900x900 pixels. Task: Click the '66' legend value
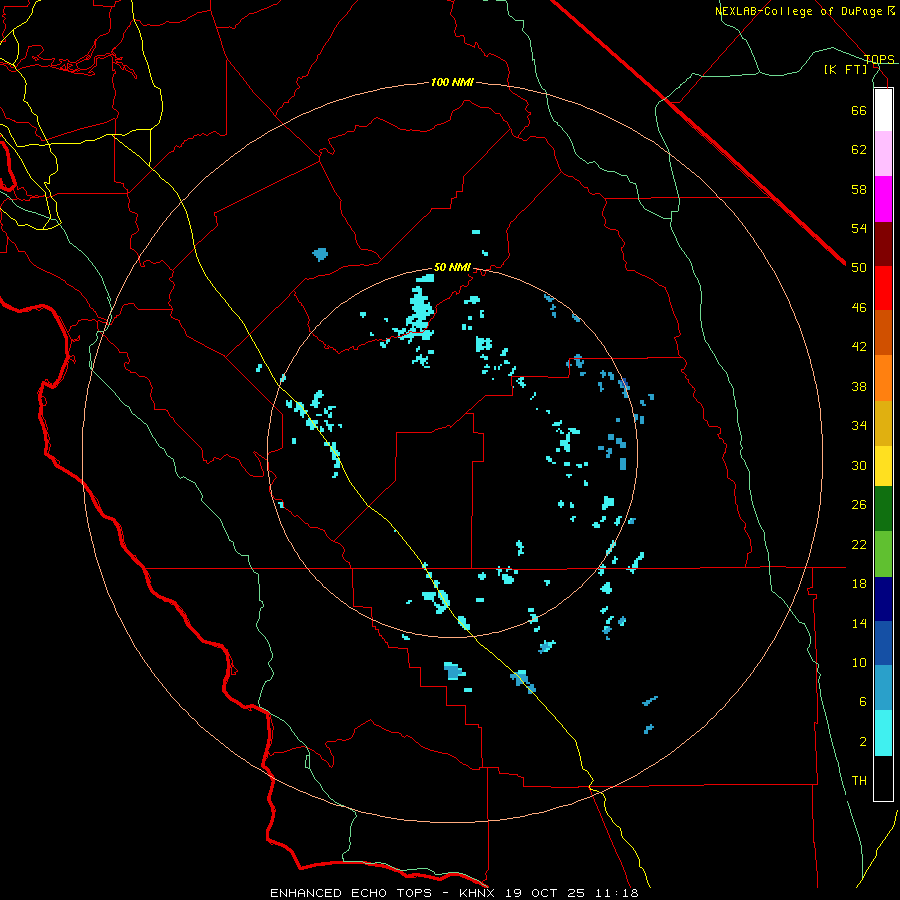pyautogui.click(x=859, y=110)
